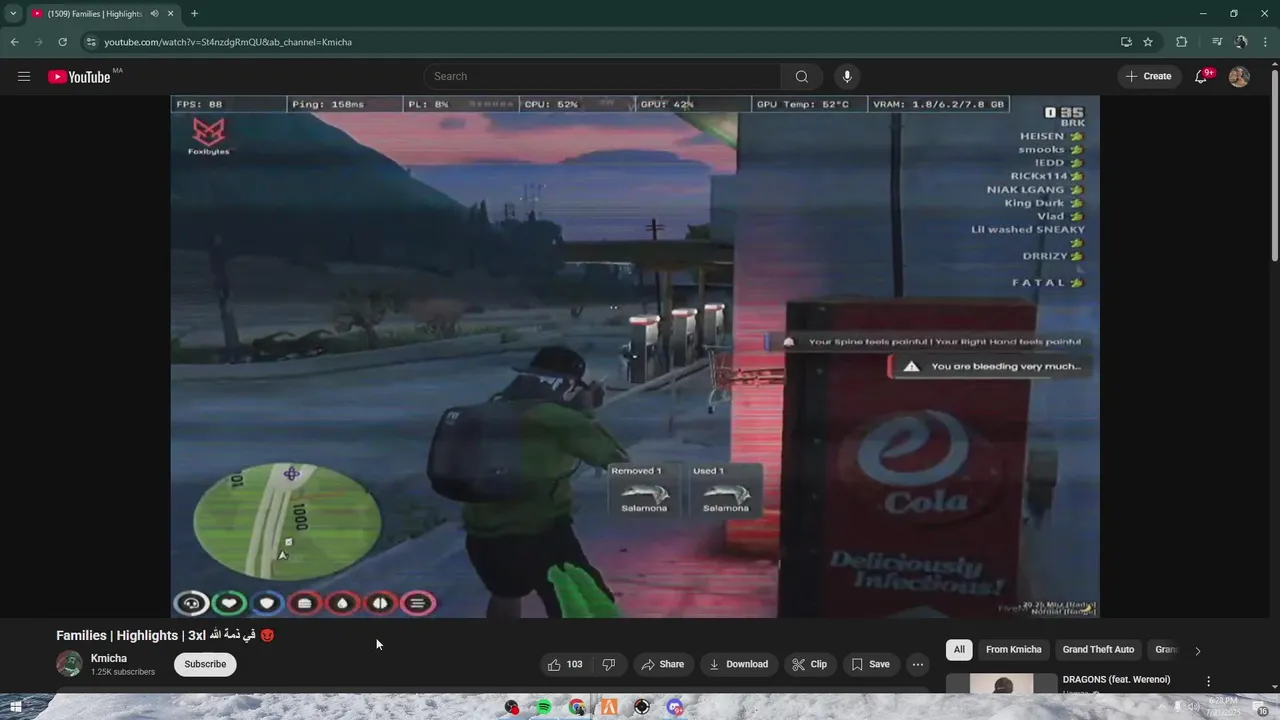The height and width of the screenshot is (720, 1280).
Task: Click the browser address bar URL
Action: (x=228, y=42)
